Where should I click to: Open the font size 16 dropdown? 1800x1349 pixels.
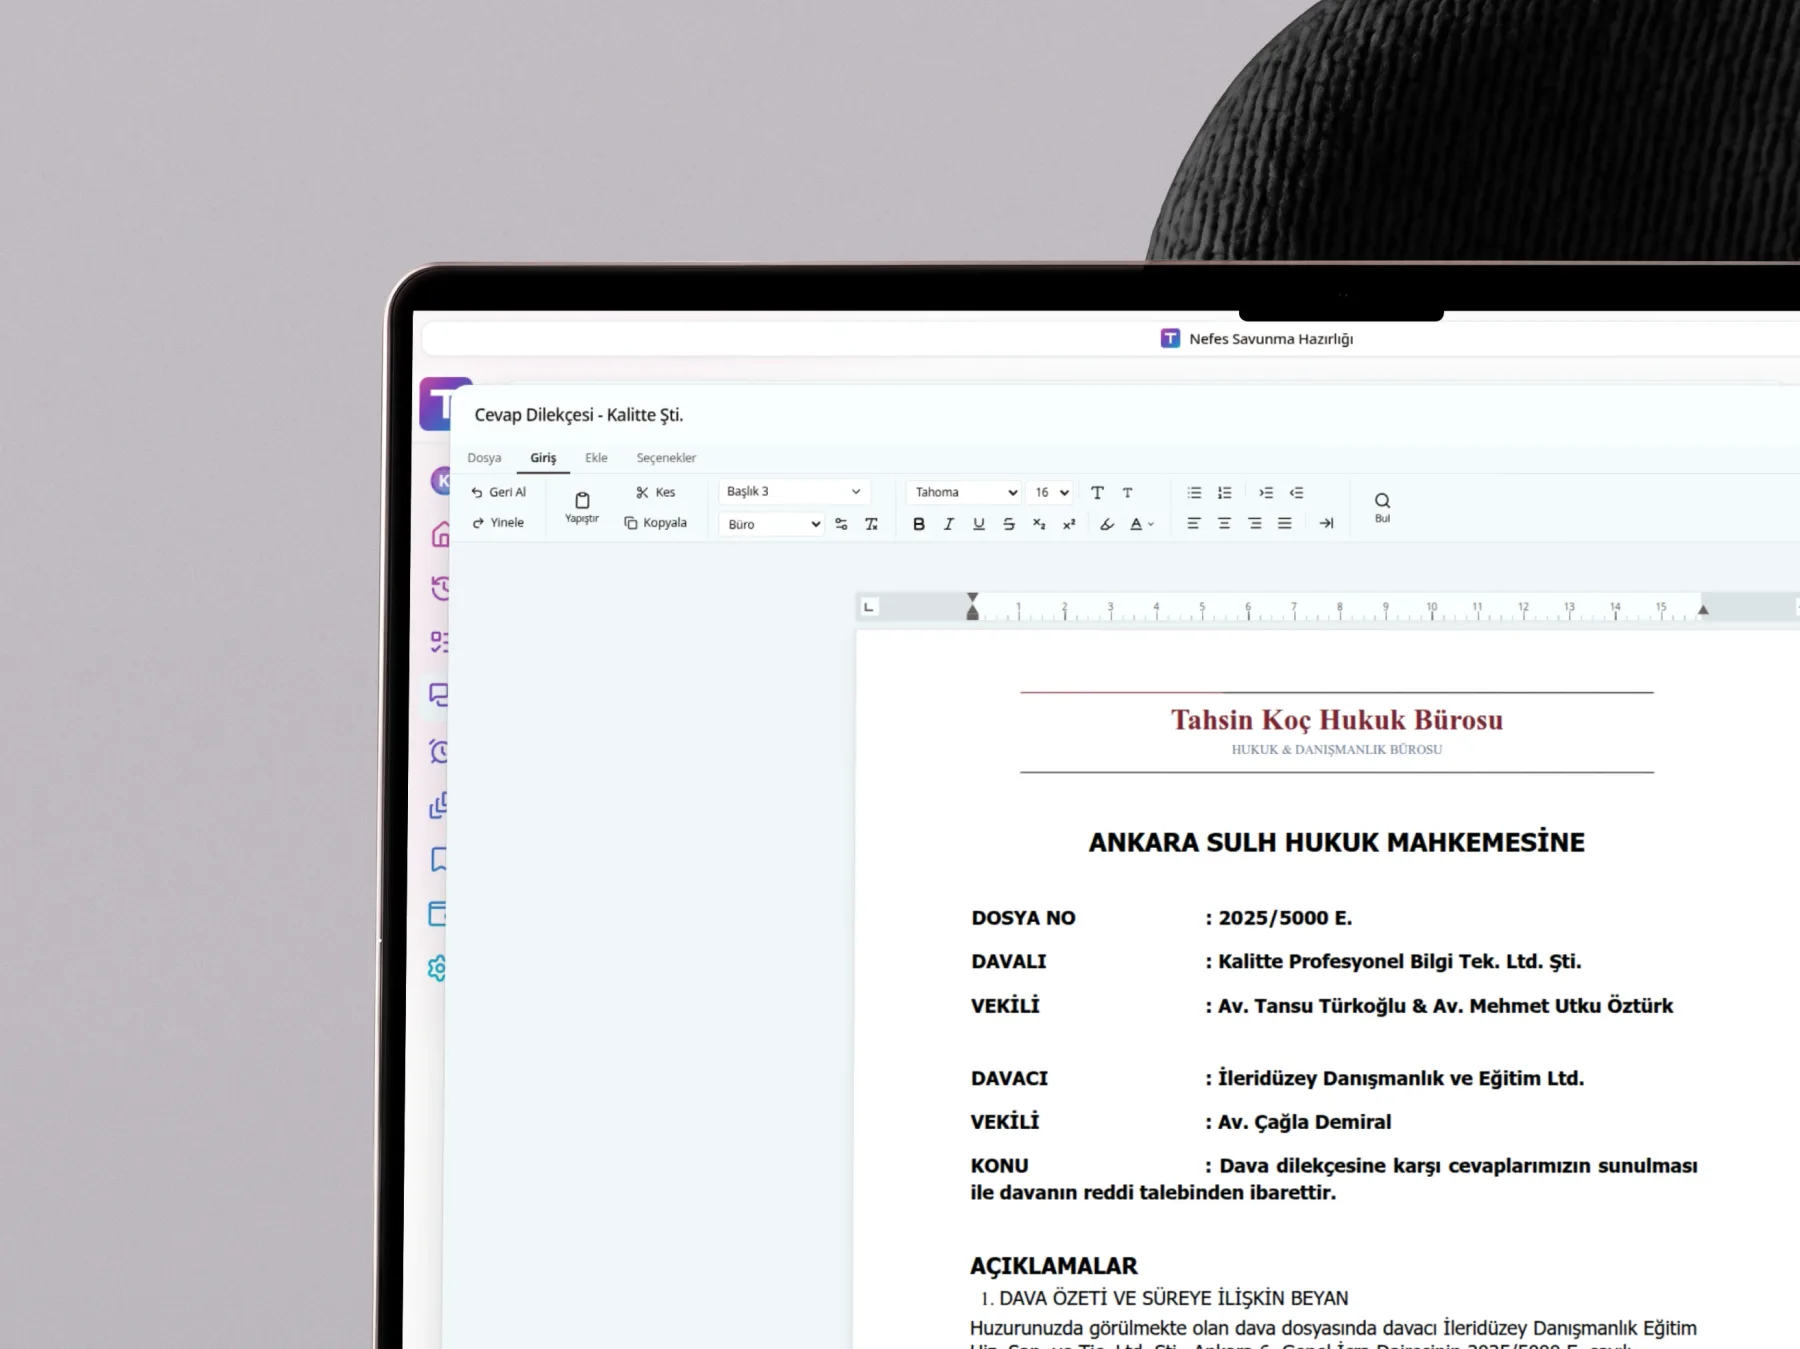tap(1050, 492)
